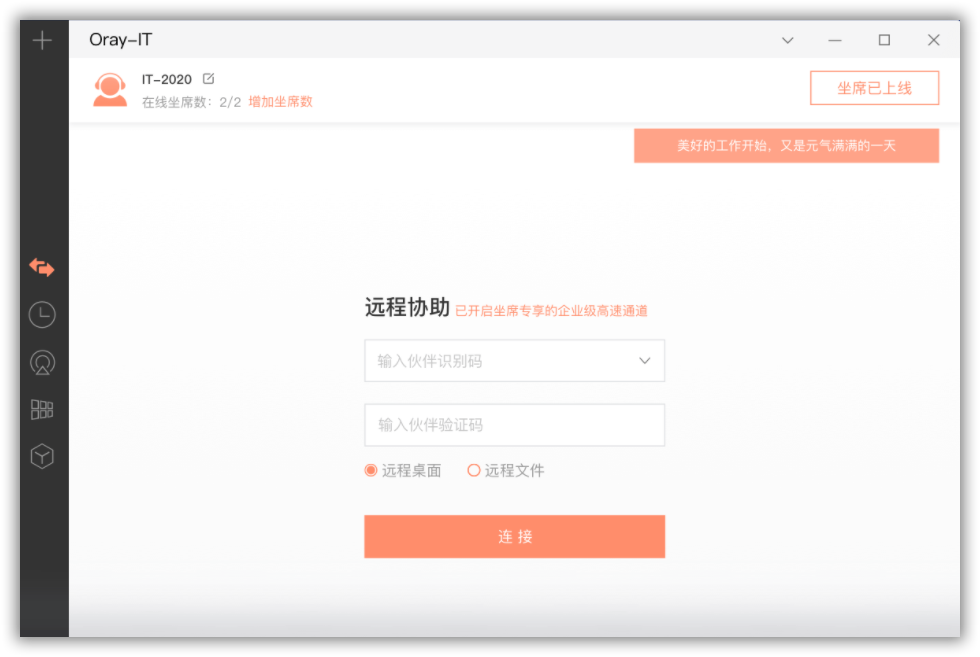This screenshot has width=980, height=657.
Task: Click the 输入伙伴验证码 input field
Action: pyautogui.click(x=514, y=425)
